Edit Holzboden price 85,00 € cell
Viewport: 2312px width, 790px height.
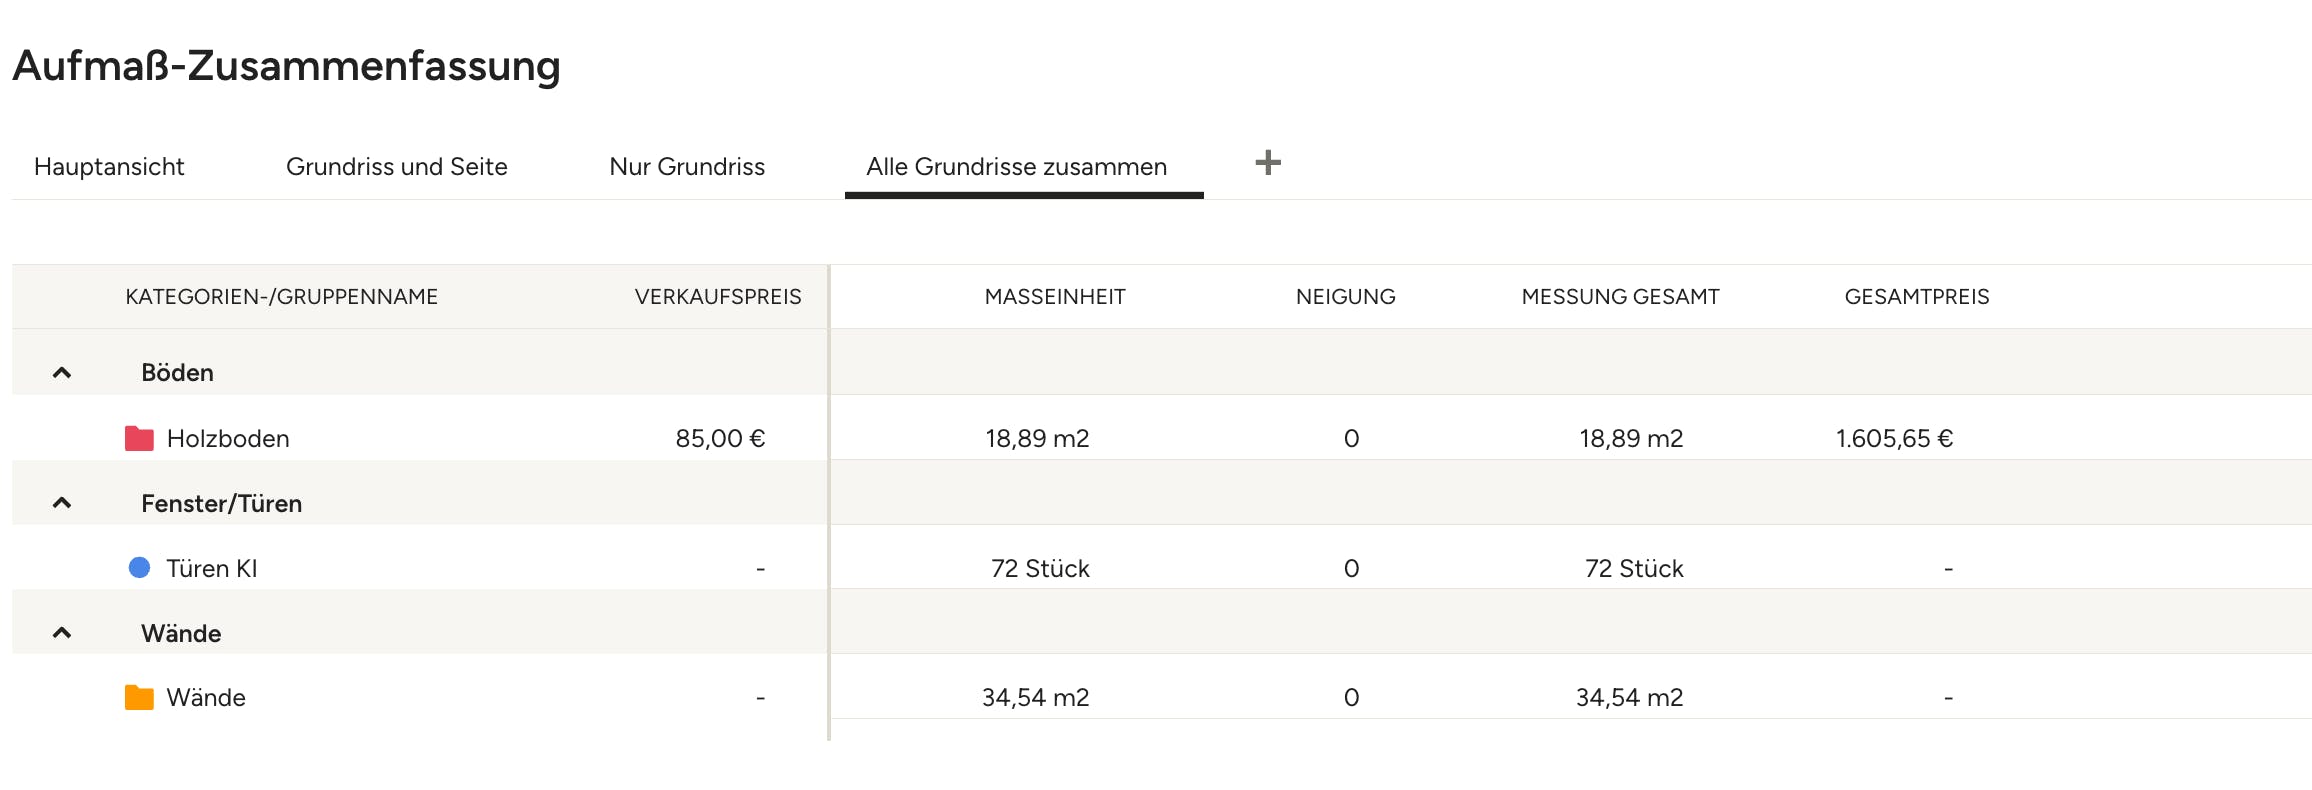tap(720, 438)
